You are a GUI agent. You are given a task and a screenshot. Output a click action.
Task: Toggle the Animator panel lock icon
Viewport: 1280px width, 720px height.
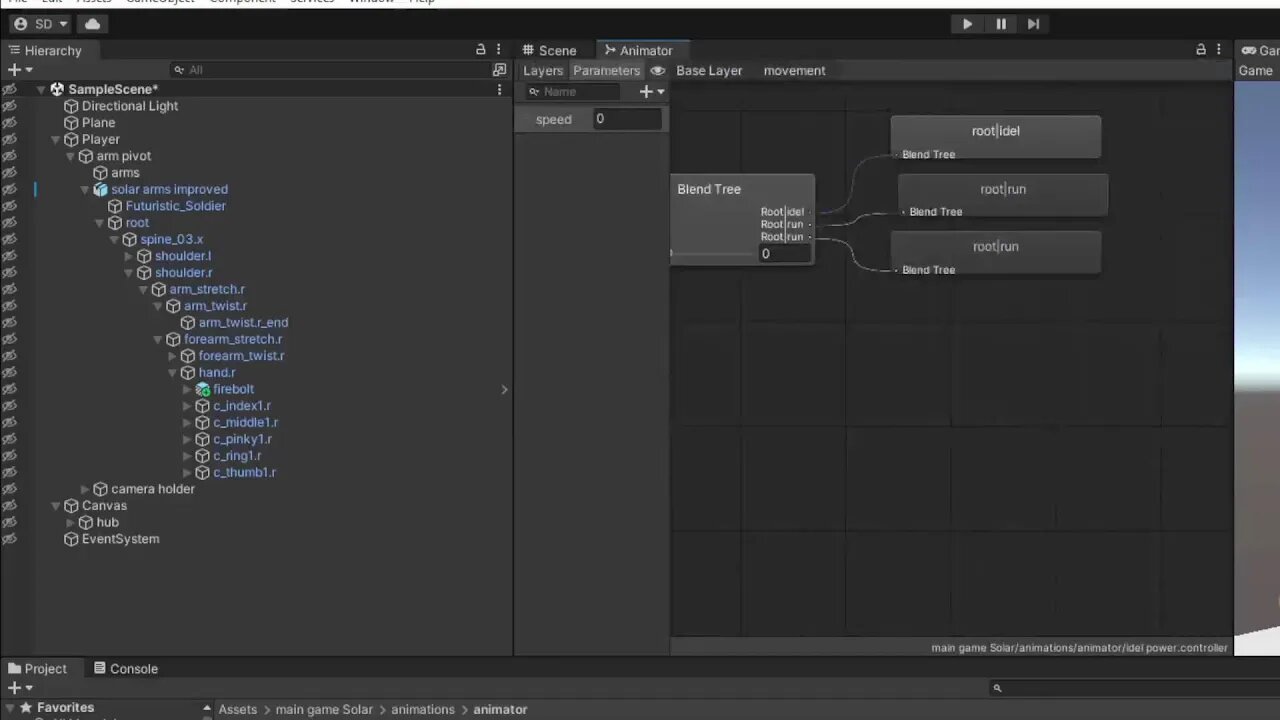(x=1201, y=50)
